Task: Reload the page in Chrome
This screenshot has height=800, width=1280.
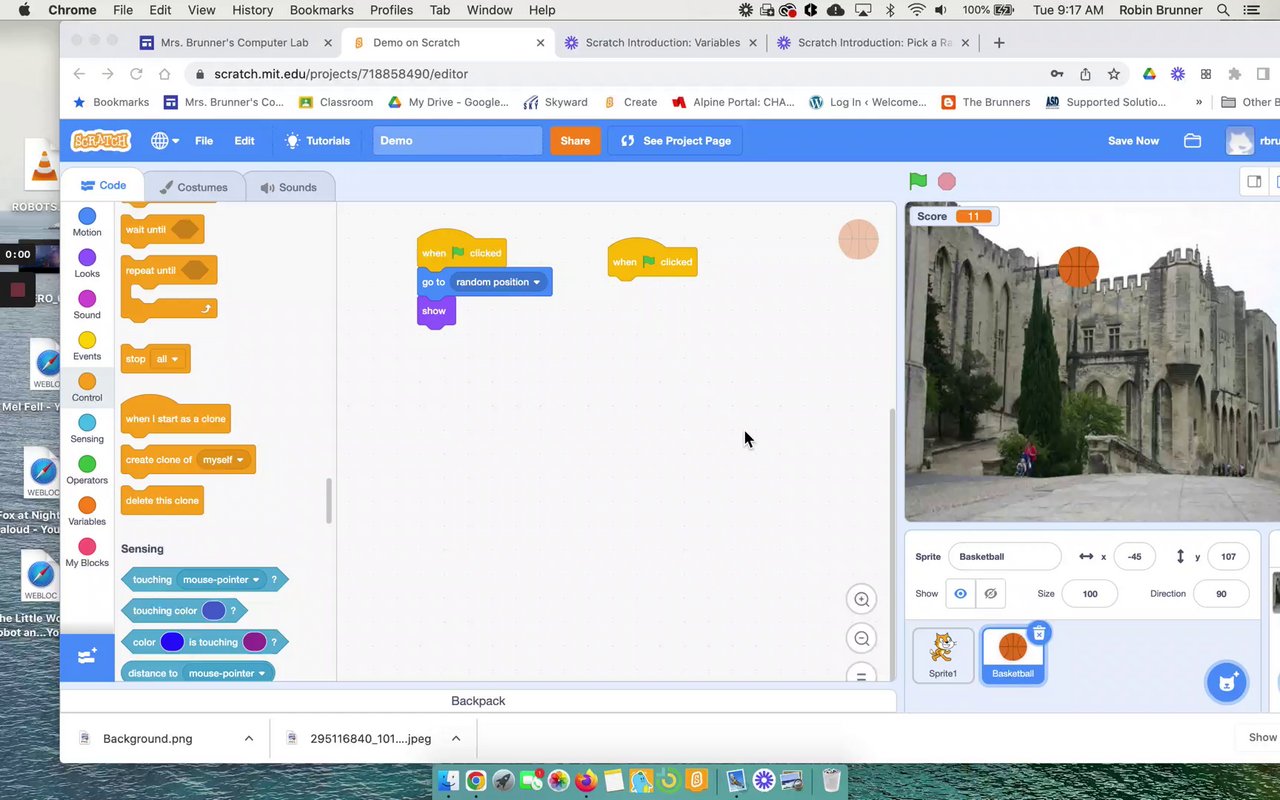Action: point(136,74)
